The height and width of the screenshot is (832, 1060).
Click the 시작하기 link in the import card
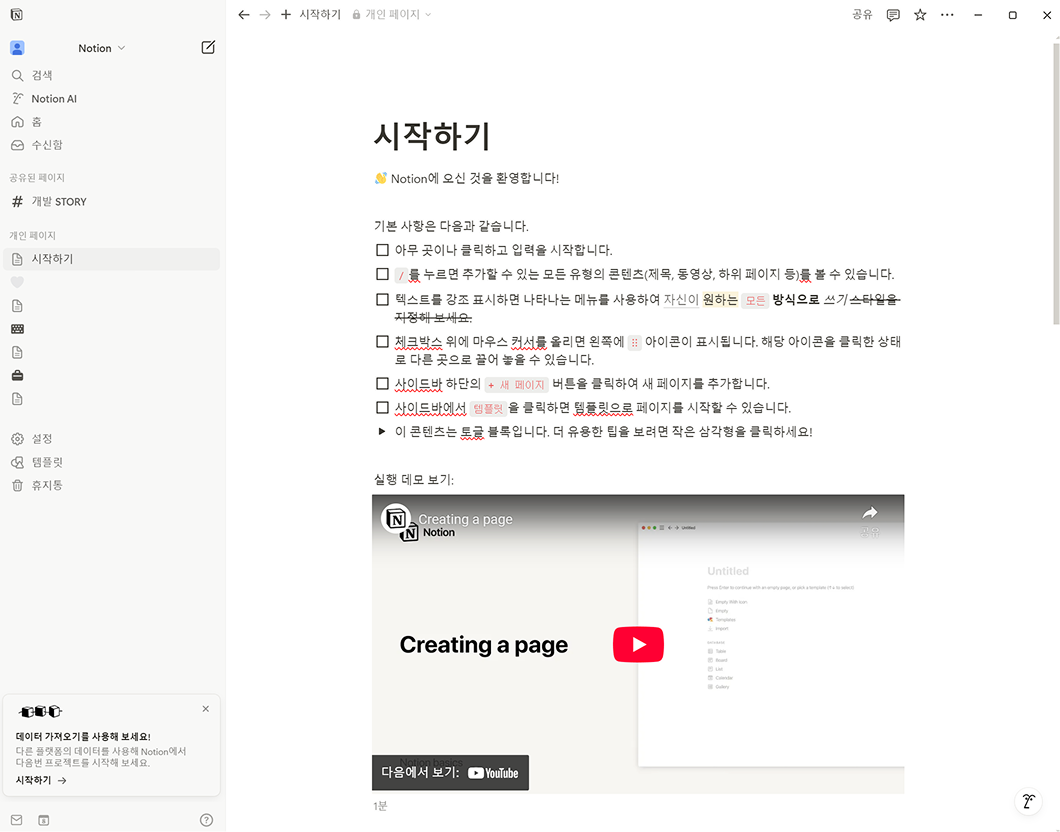coord(41,780)
